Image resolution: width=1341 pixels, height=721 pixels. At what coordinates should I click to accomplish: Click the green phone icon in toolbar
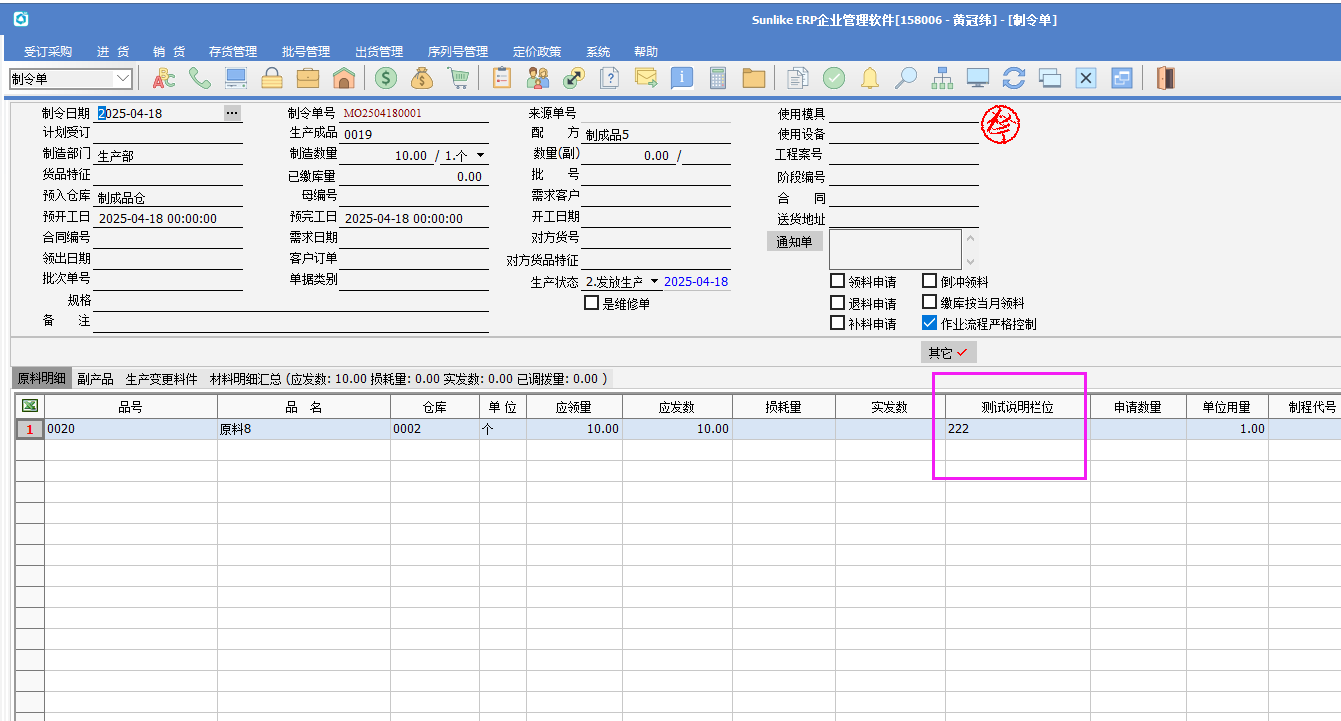click(200, 78)
